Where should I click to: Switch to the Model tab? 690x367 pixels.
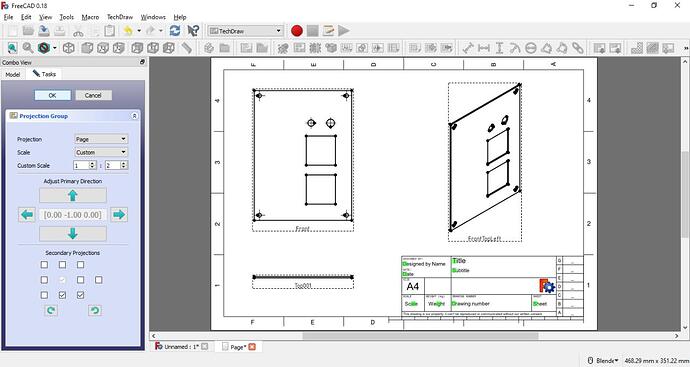pyautogui.click(x=13, y=74)
